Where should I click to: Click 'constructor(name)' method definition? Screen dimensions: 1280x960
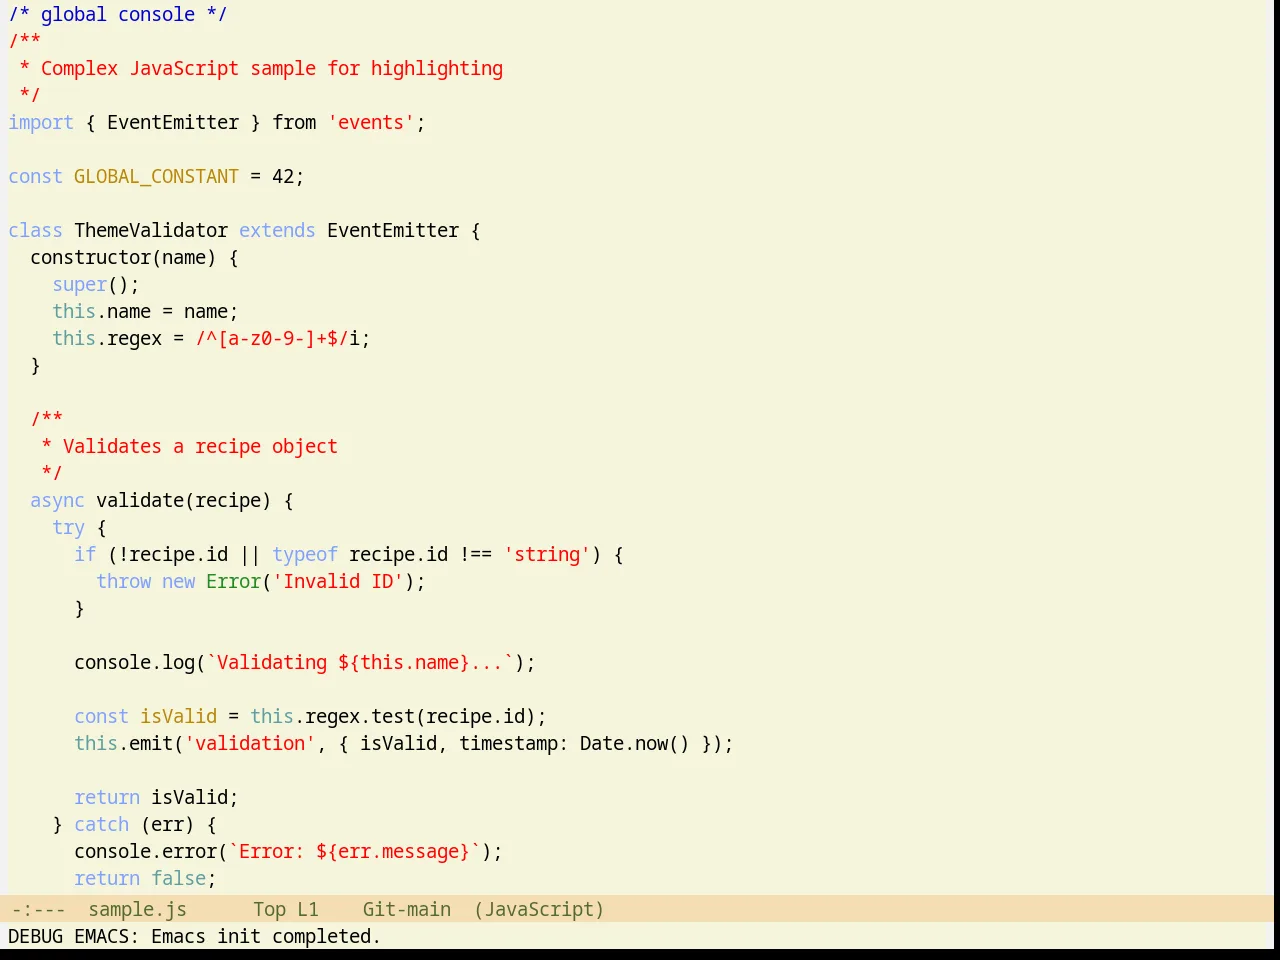click(x=123, y=257)
